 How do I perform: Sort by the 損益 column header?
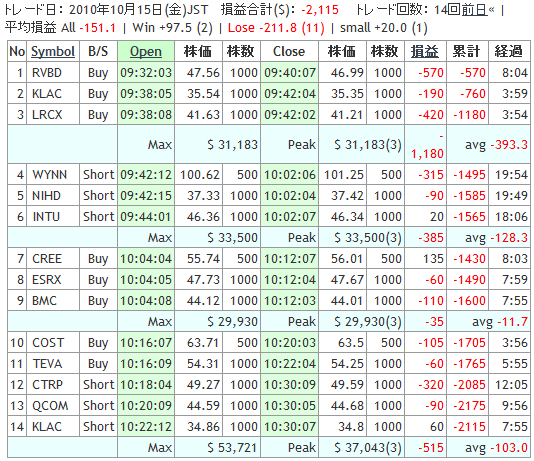coord(425,51)
